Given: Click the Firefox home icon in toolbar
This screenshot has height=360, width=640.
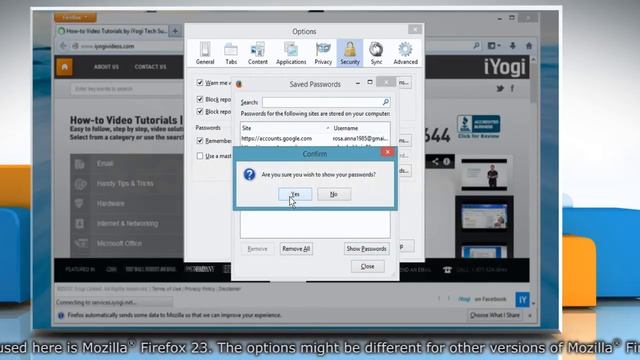Looking at the screenshot, I should click(529, 46).
